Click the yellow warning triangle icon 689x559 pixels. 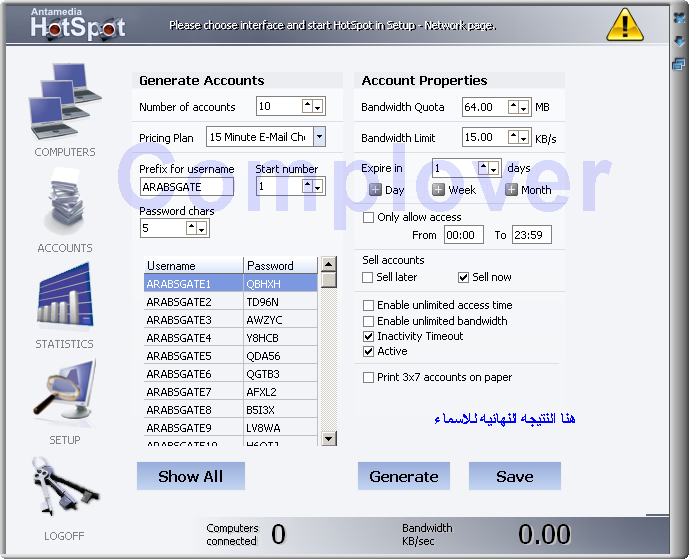626,23
